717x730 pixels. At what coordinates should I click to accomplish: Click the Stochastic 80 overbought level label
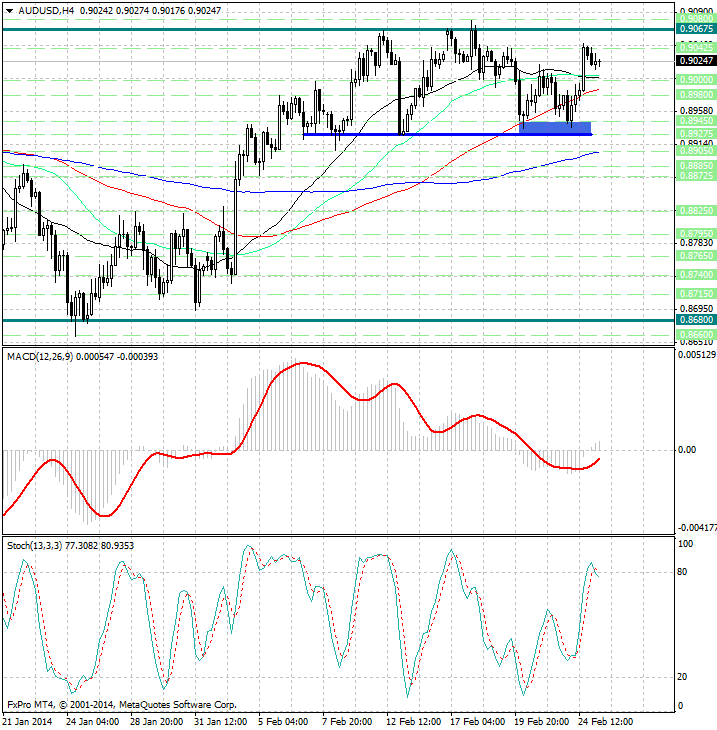click(682, 572)
